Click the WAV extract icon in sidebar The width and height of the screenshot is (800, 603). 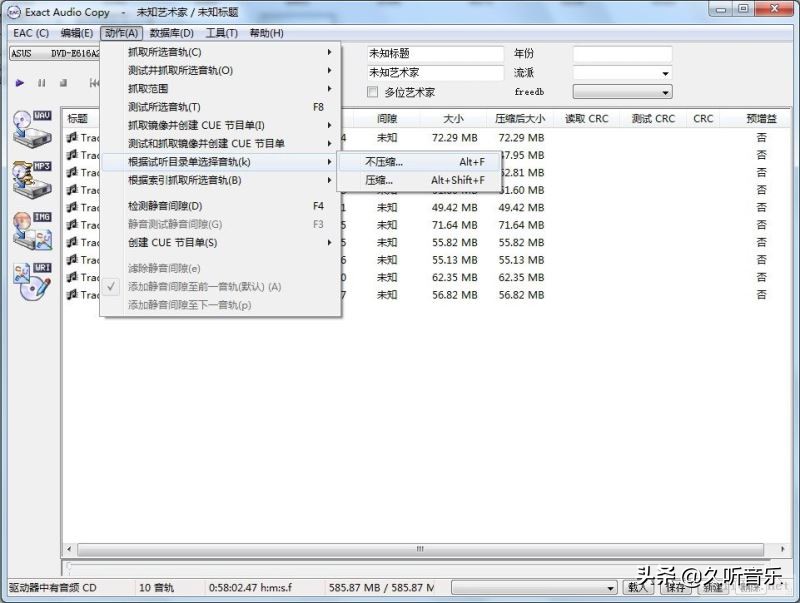[32, 129]
